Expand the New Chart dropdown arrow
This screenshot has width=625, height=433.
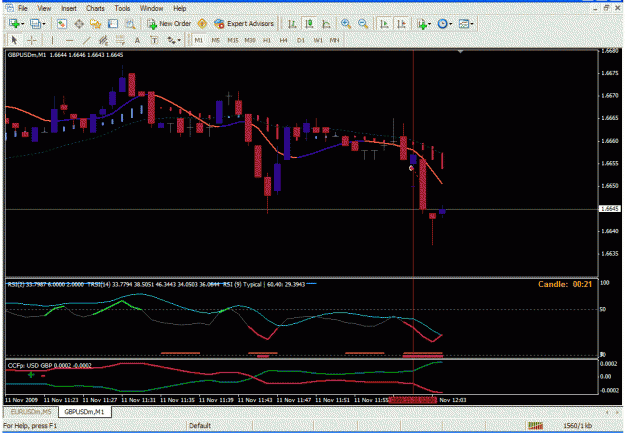click(22, 24)
